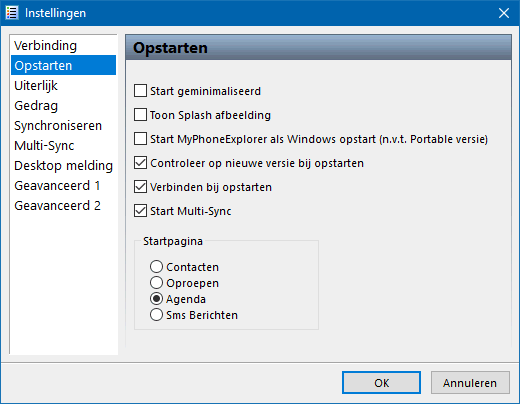Choose the Oproepen radio button

[156, 283]
